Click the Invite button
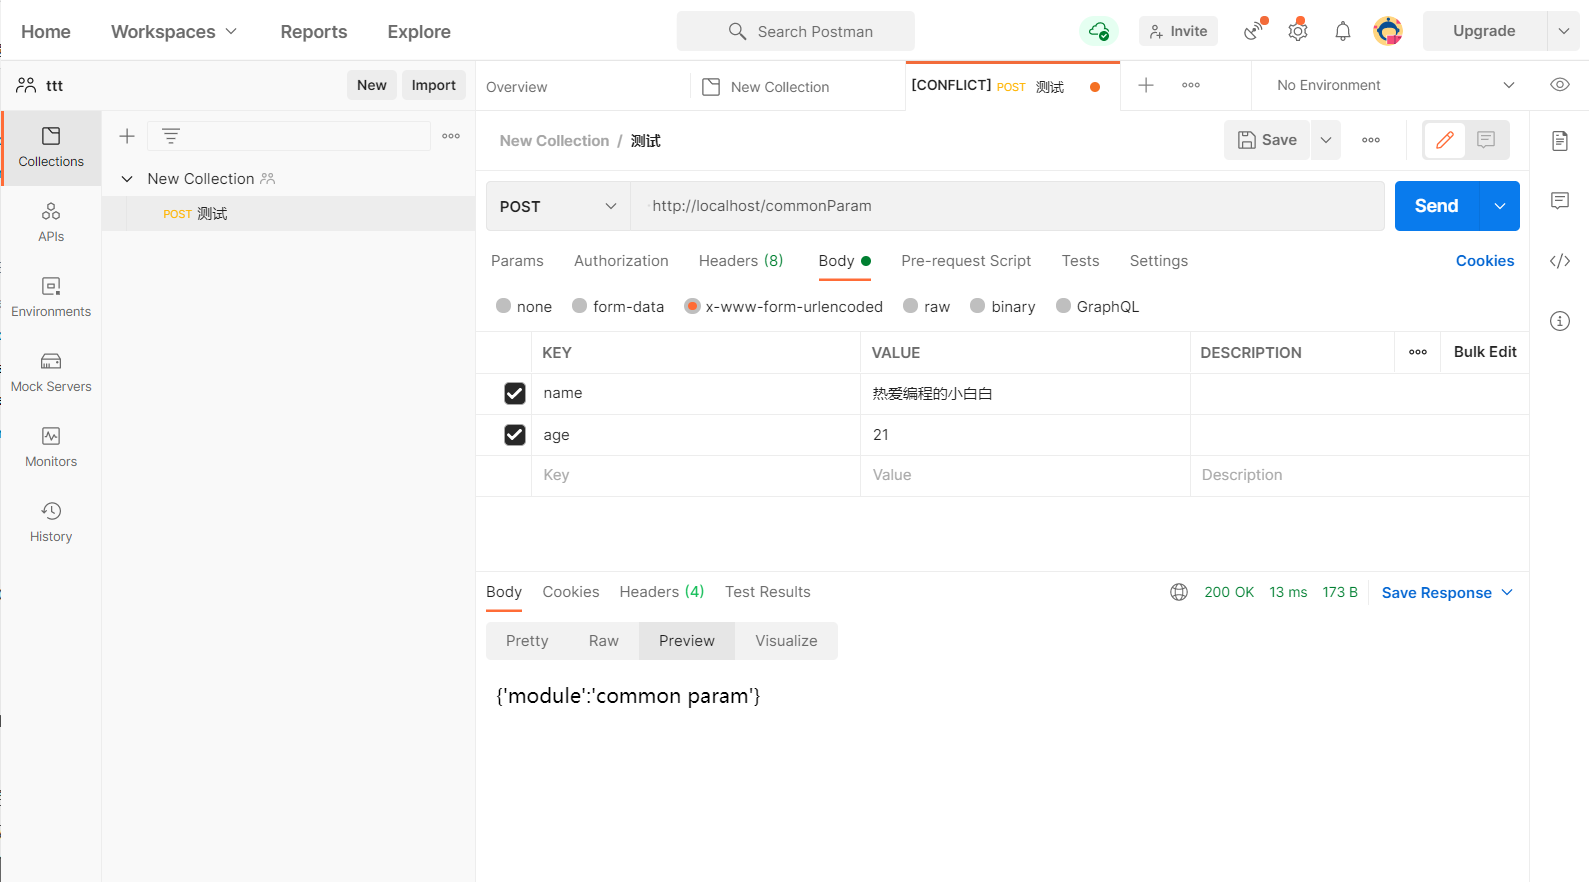This screenshot has width=1589, height=882. 1178,31
